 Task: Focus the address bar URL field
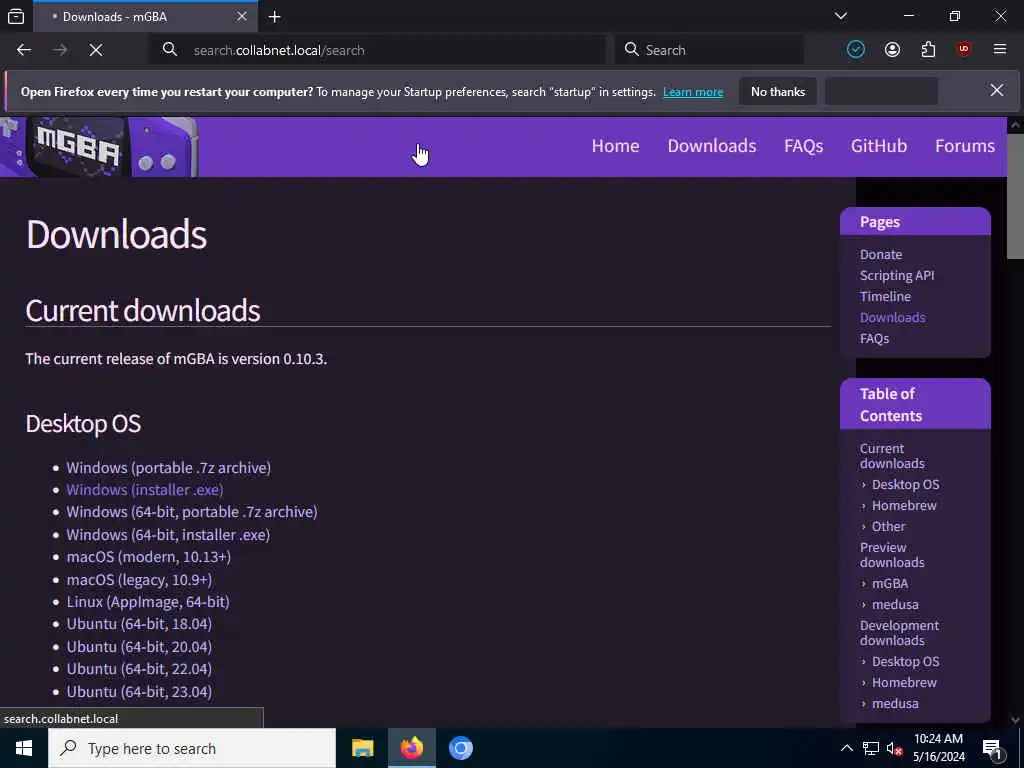click(379, 50)
